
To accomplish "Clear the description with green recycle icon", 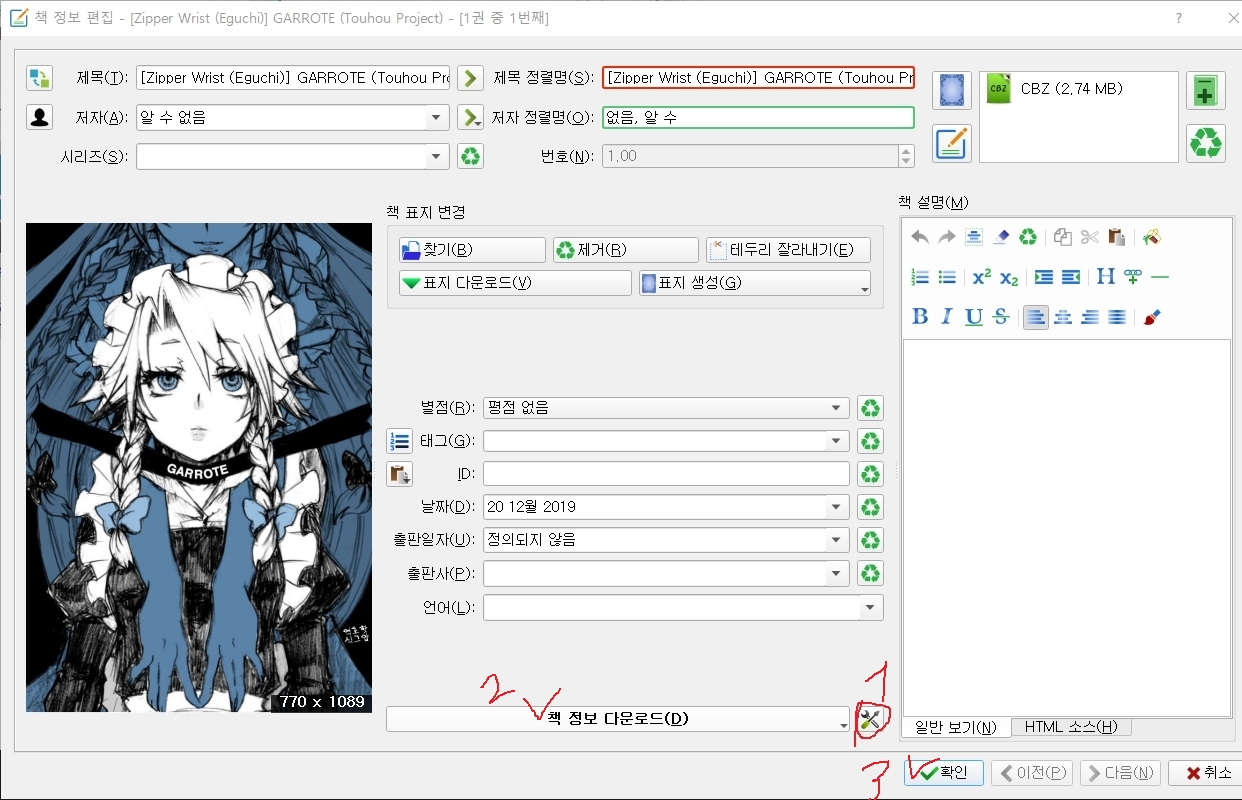I will [1028, 237].
